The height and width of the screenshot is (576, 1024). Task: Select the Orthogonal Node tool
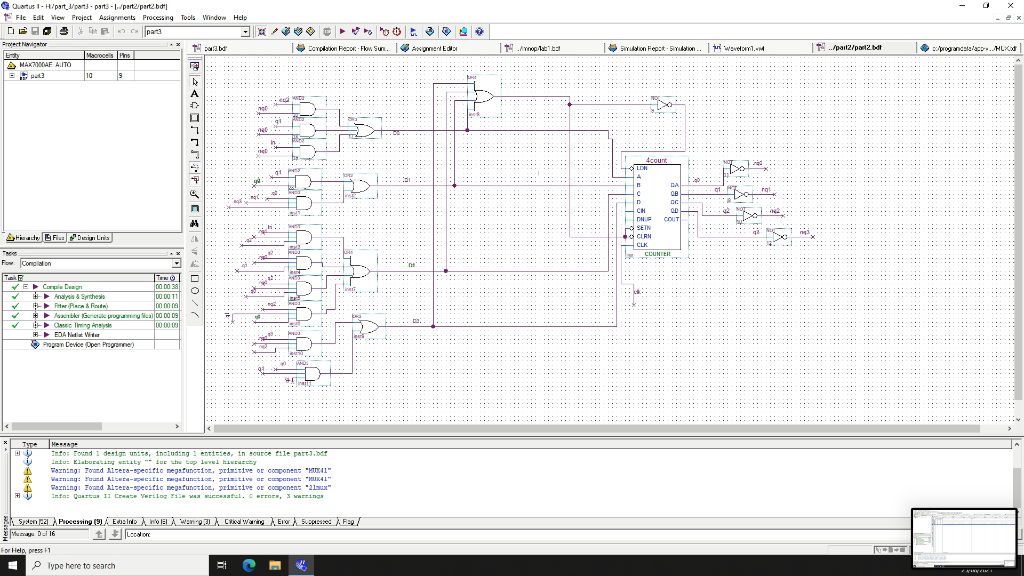(195, 130)
